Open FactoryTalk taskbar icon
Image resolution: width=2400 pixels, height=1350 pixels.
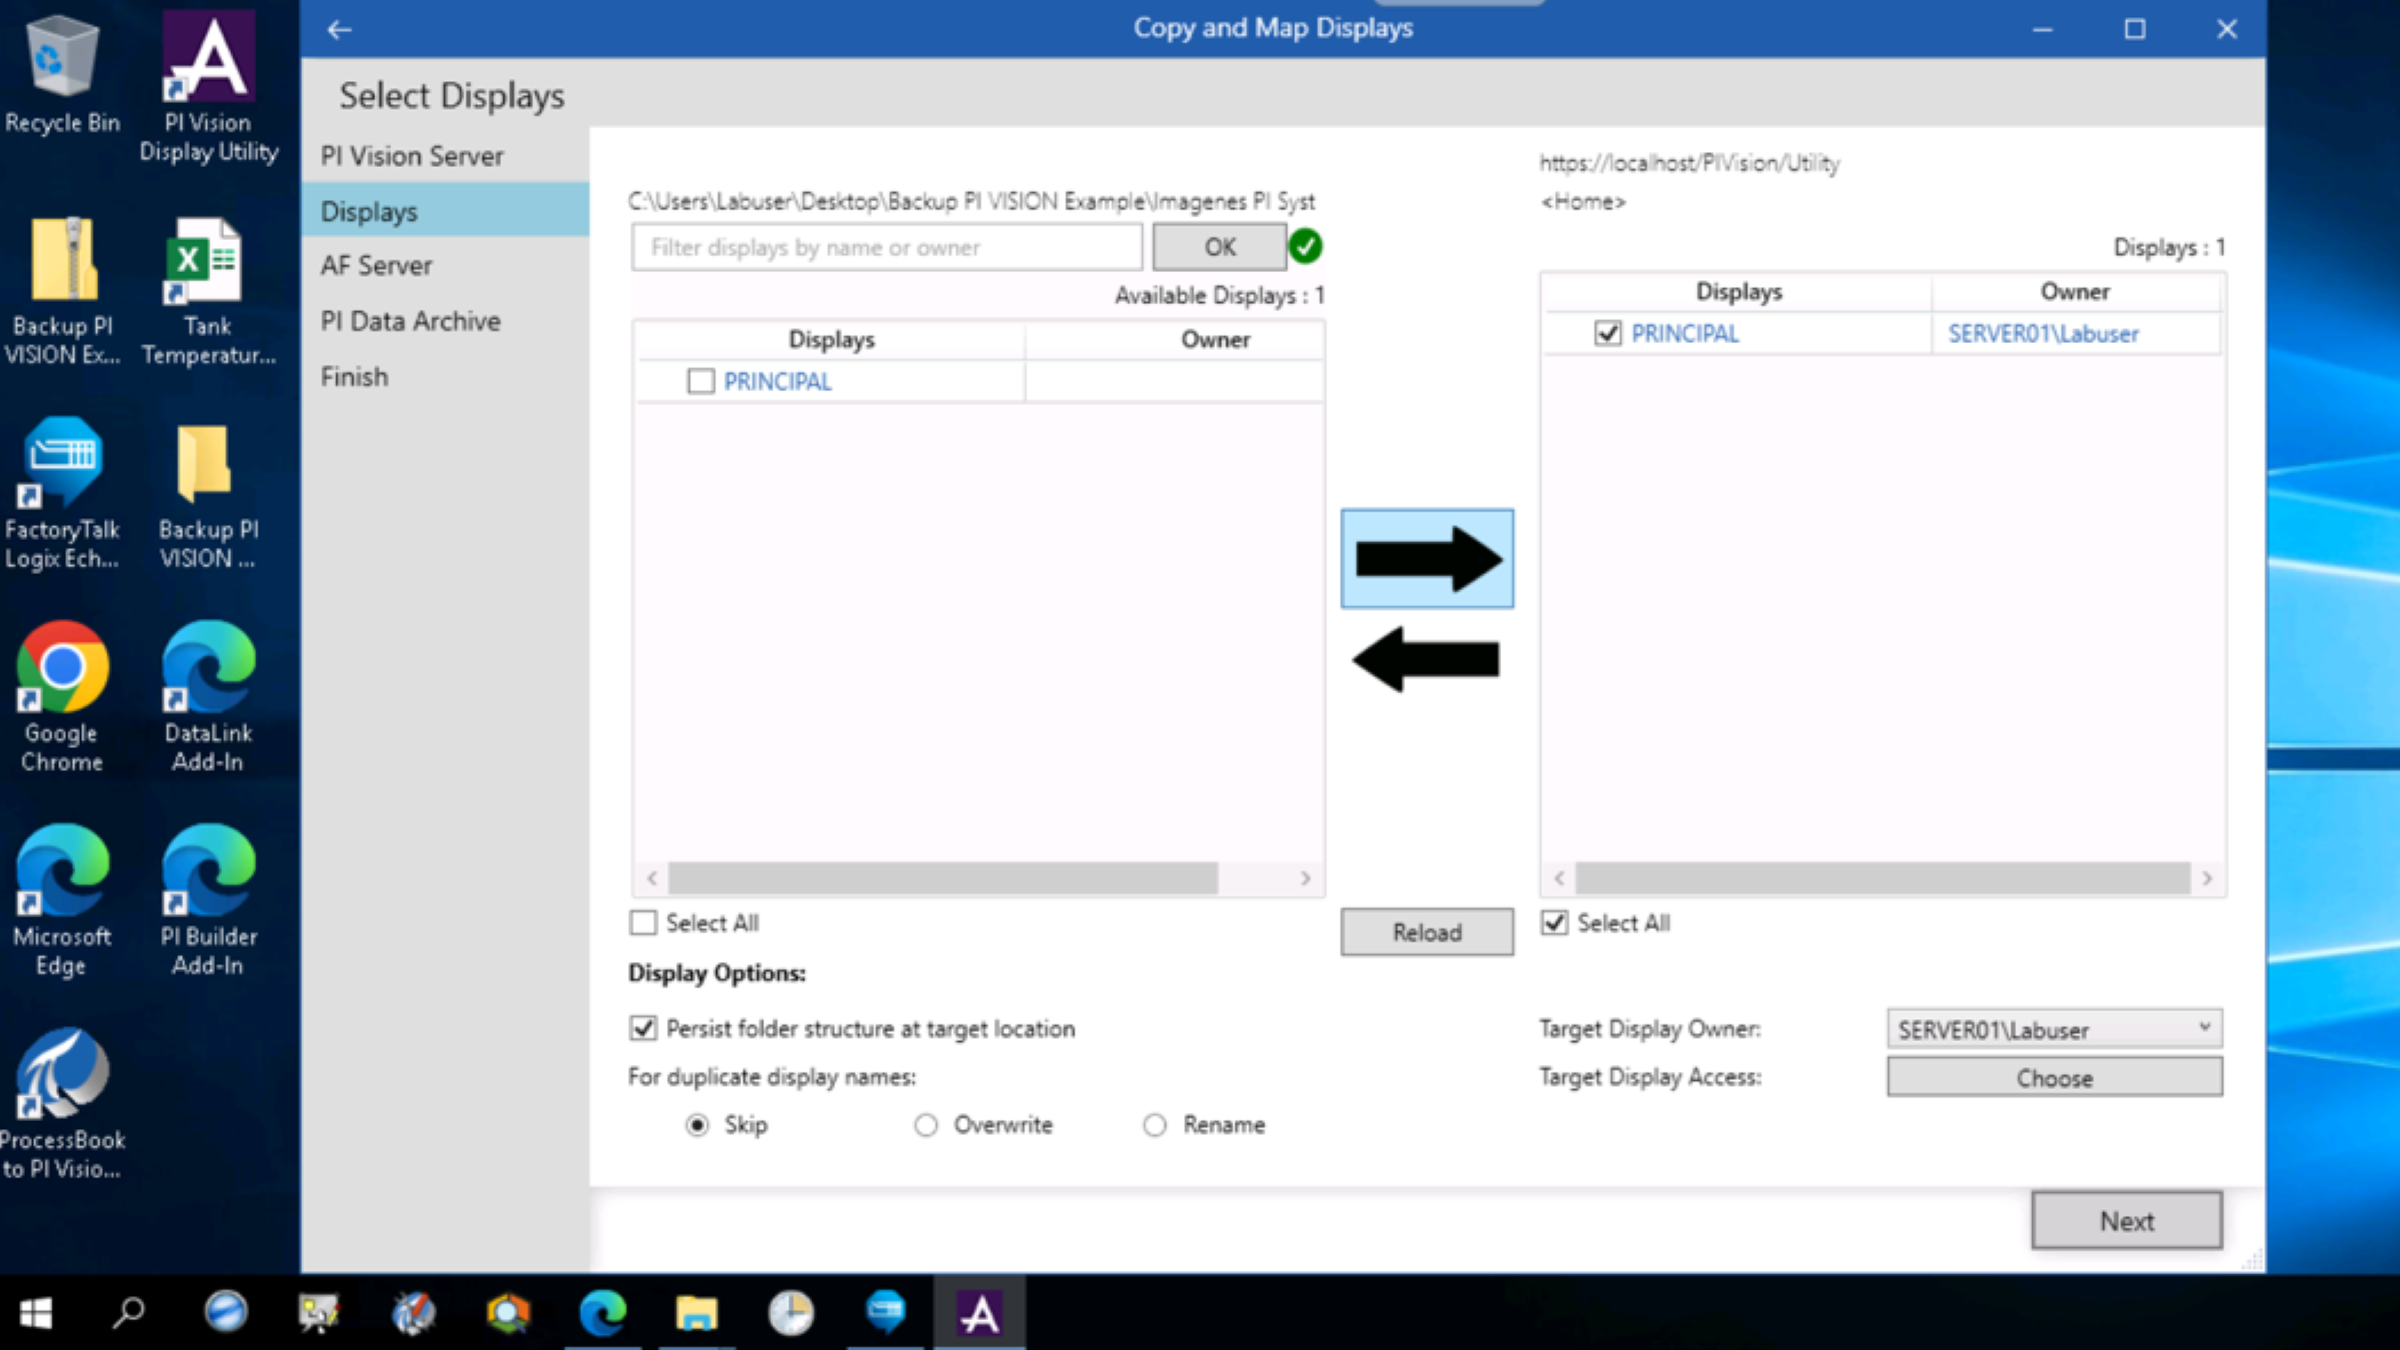coord(886,1312)
